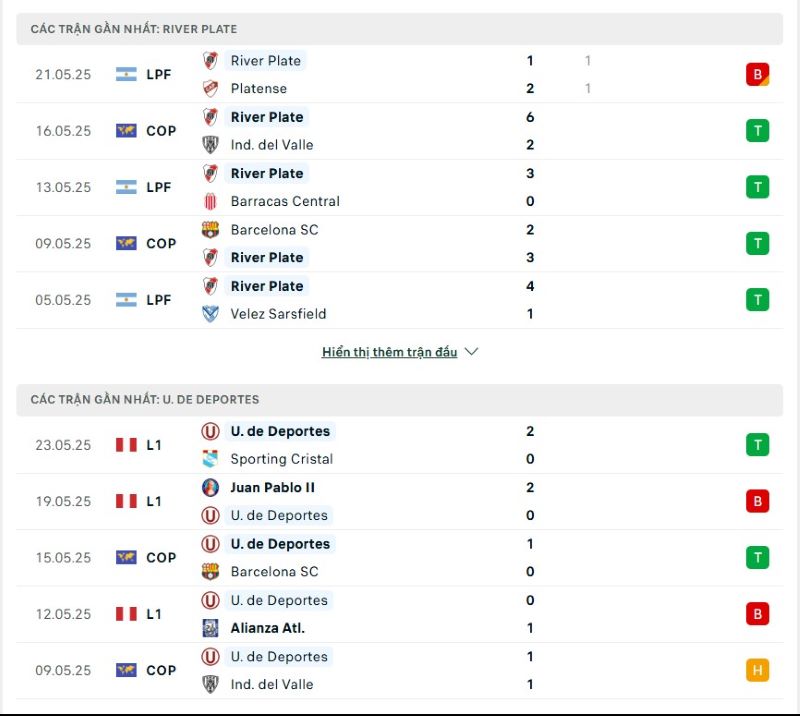Screen dimensions: 800x716
Task: Click the Argentina flag beside LPF
Action: pyautogui.click(x=125, y=74)
